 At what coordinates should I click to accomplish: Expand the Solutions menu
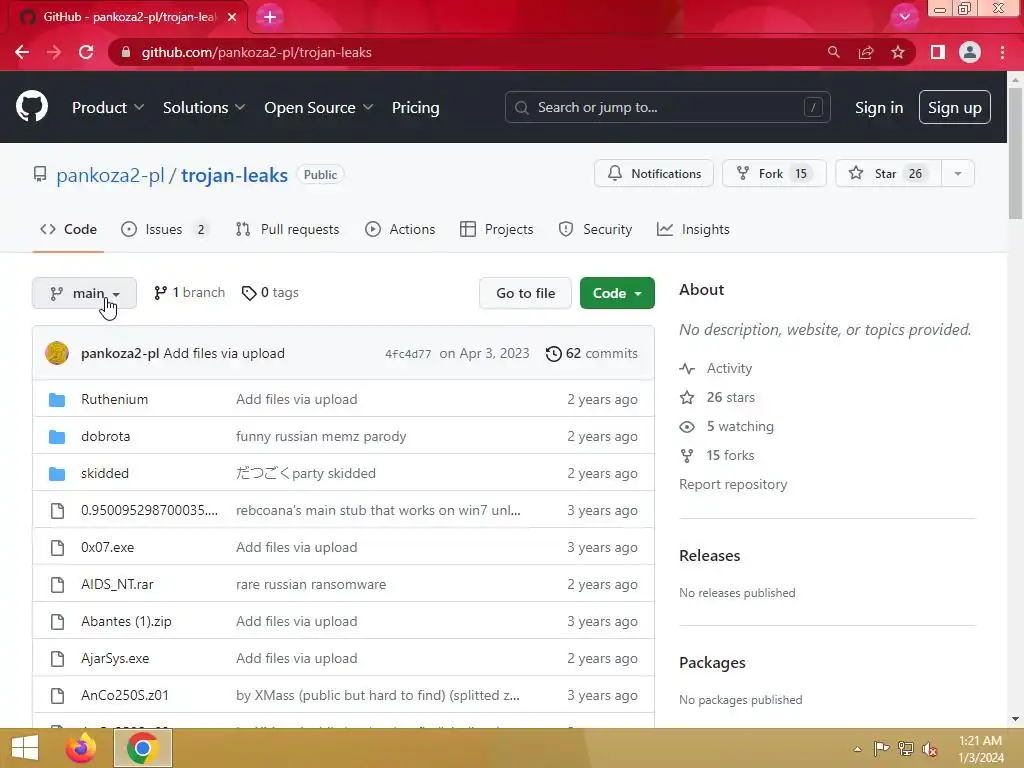204,108
